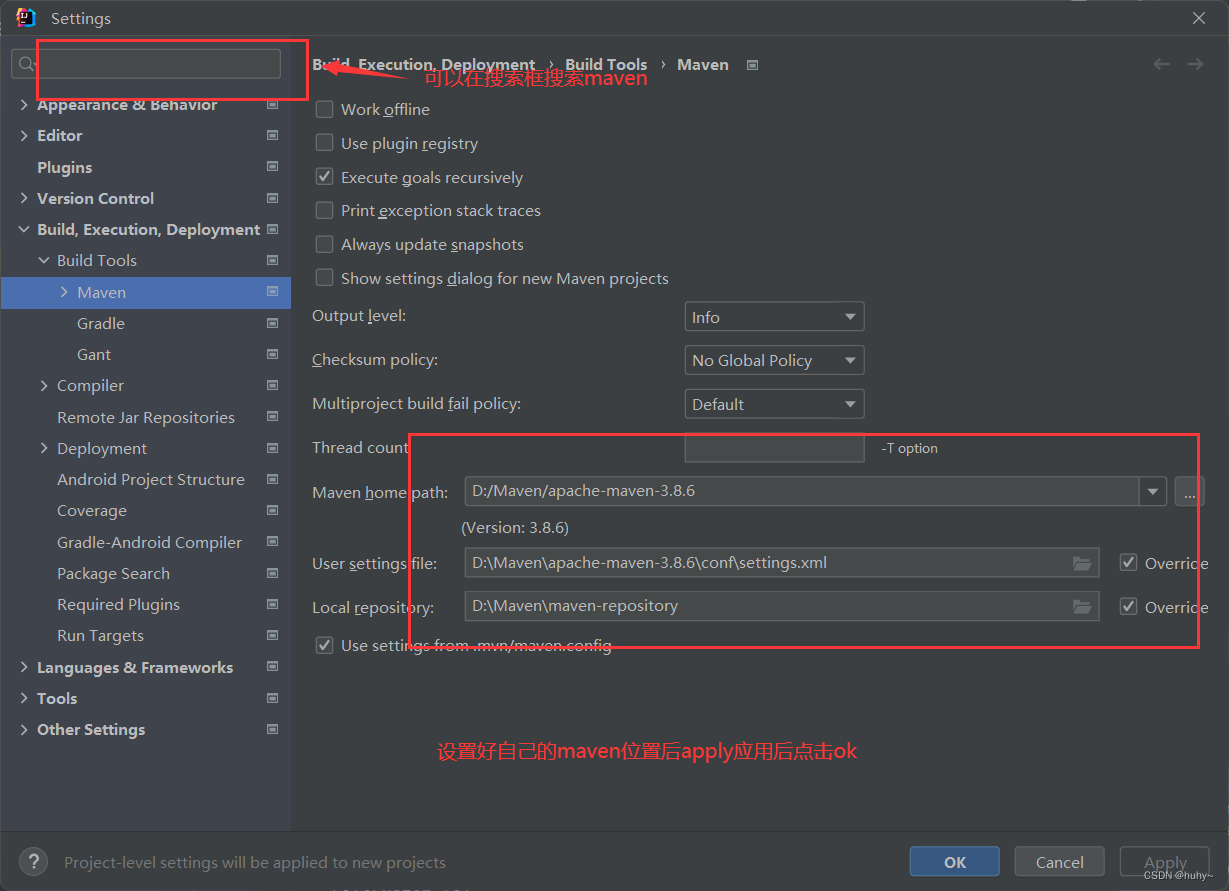Click project-level icon next to Gant

point(272,354)
